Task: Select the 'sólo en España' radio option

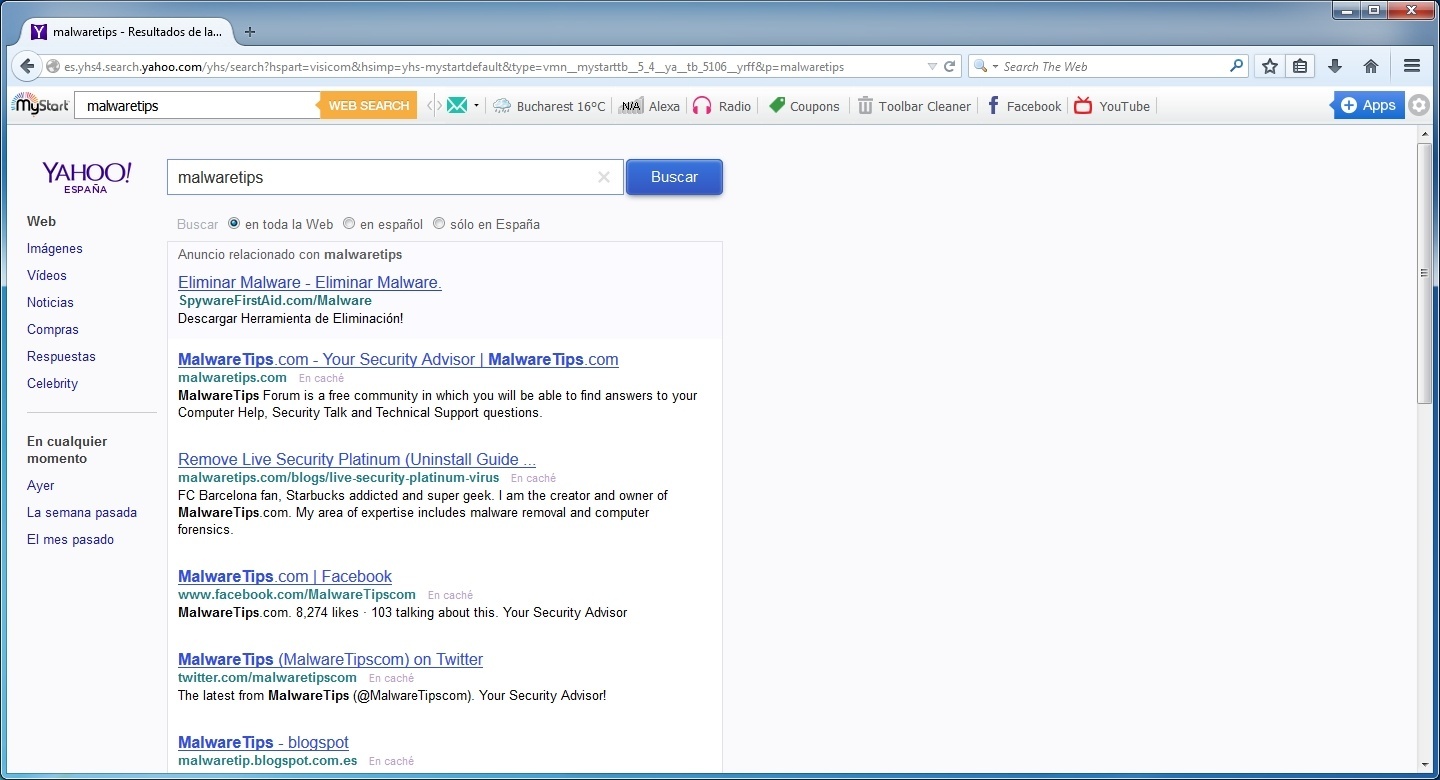Action: click(439, 223)
